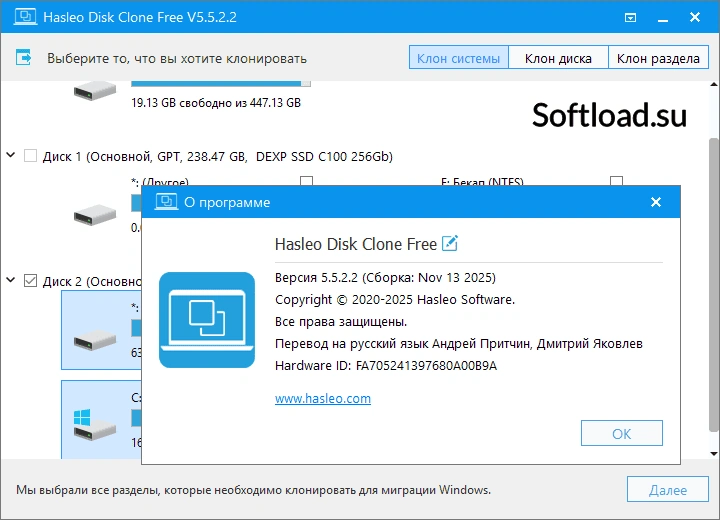Untick the Диск 2 checkbox
The width and height of the screenshot is (720, 520).
[x=30, y=280]
